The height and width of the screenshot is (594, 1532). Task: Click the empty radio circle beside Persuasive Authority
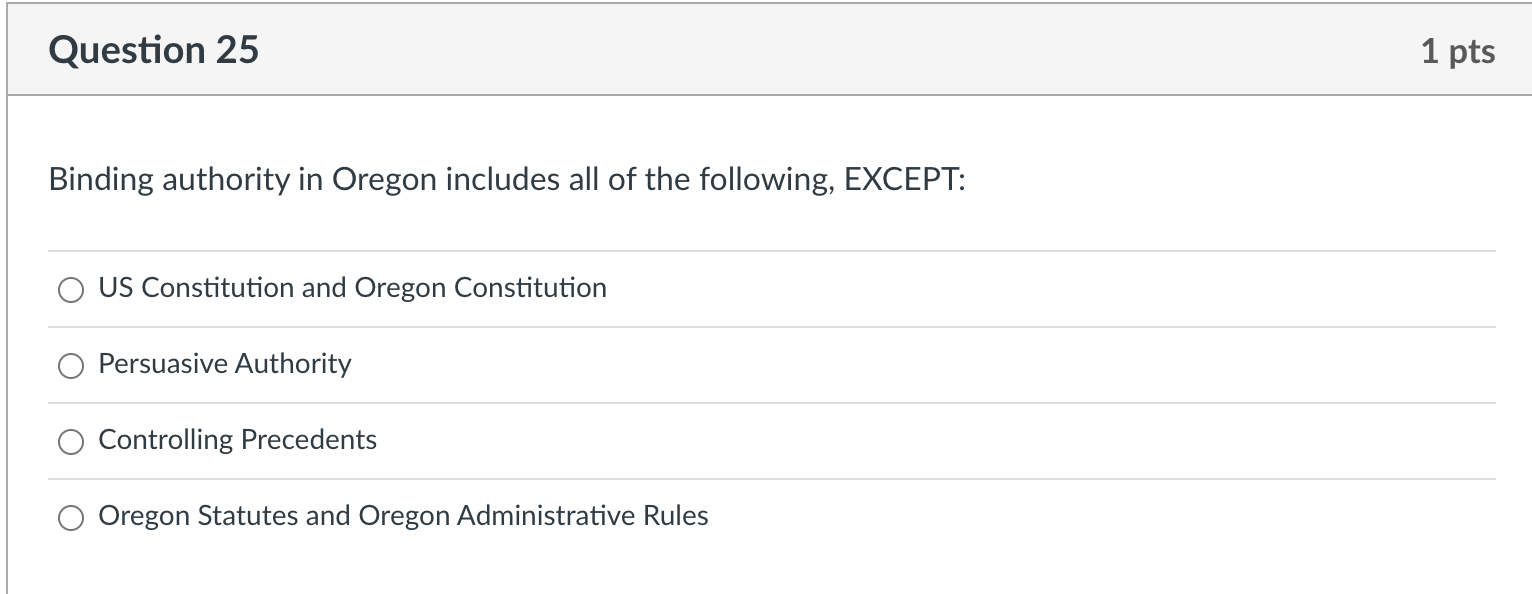[71, 366]
